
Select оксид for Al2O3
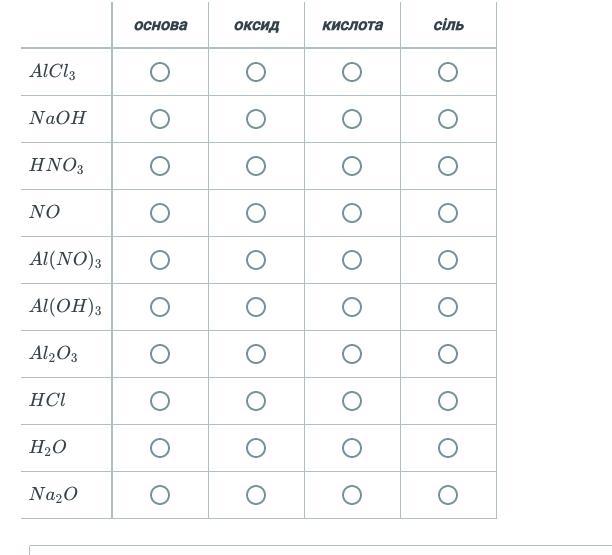256,354
